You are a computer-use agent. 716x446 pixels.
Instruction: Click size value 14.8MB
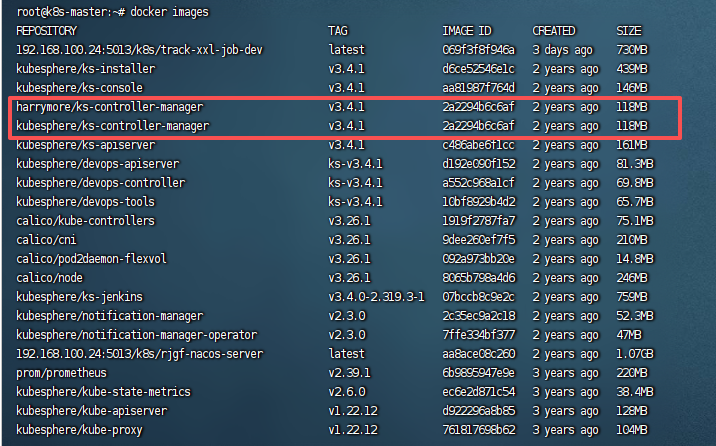click(635, 259)
